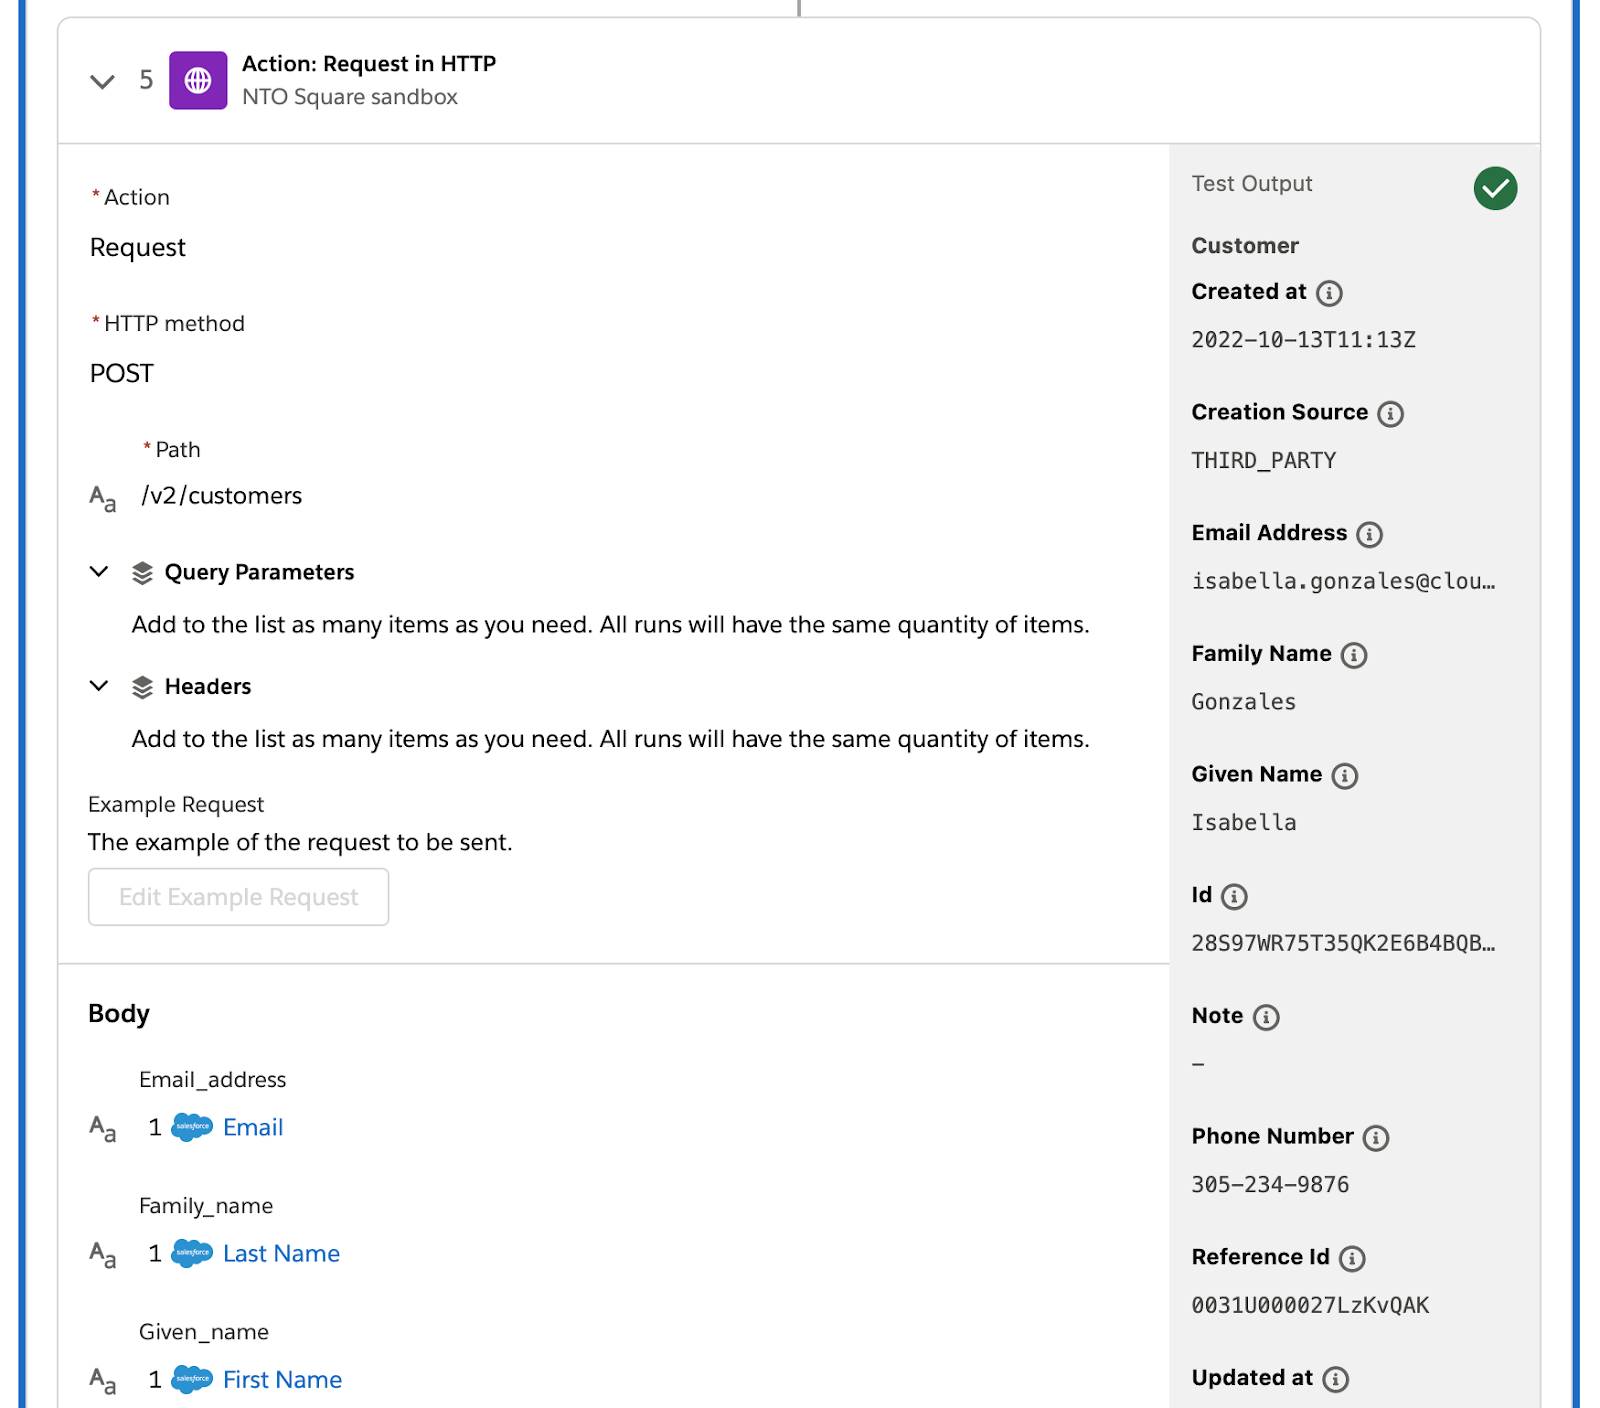Screen dimensions: 1600x1408
Task: Click the green test success checkmark
Action: click(x=1495, y=188)
